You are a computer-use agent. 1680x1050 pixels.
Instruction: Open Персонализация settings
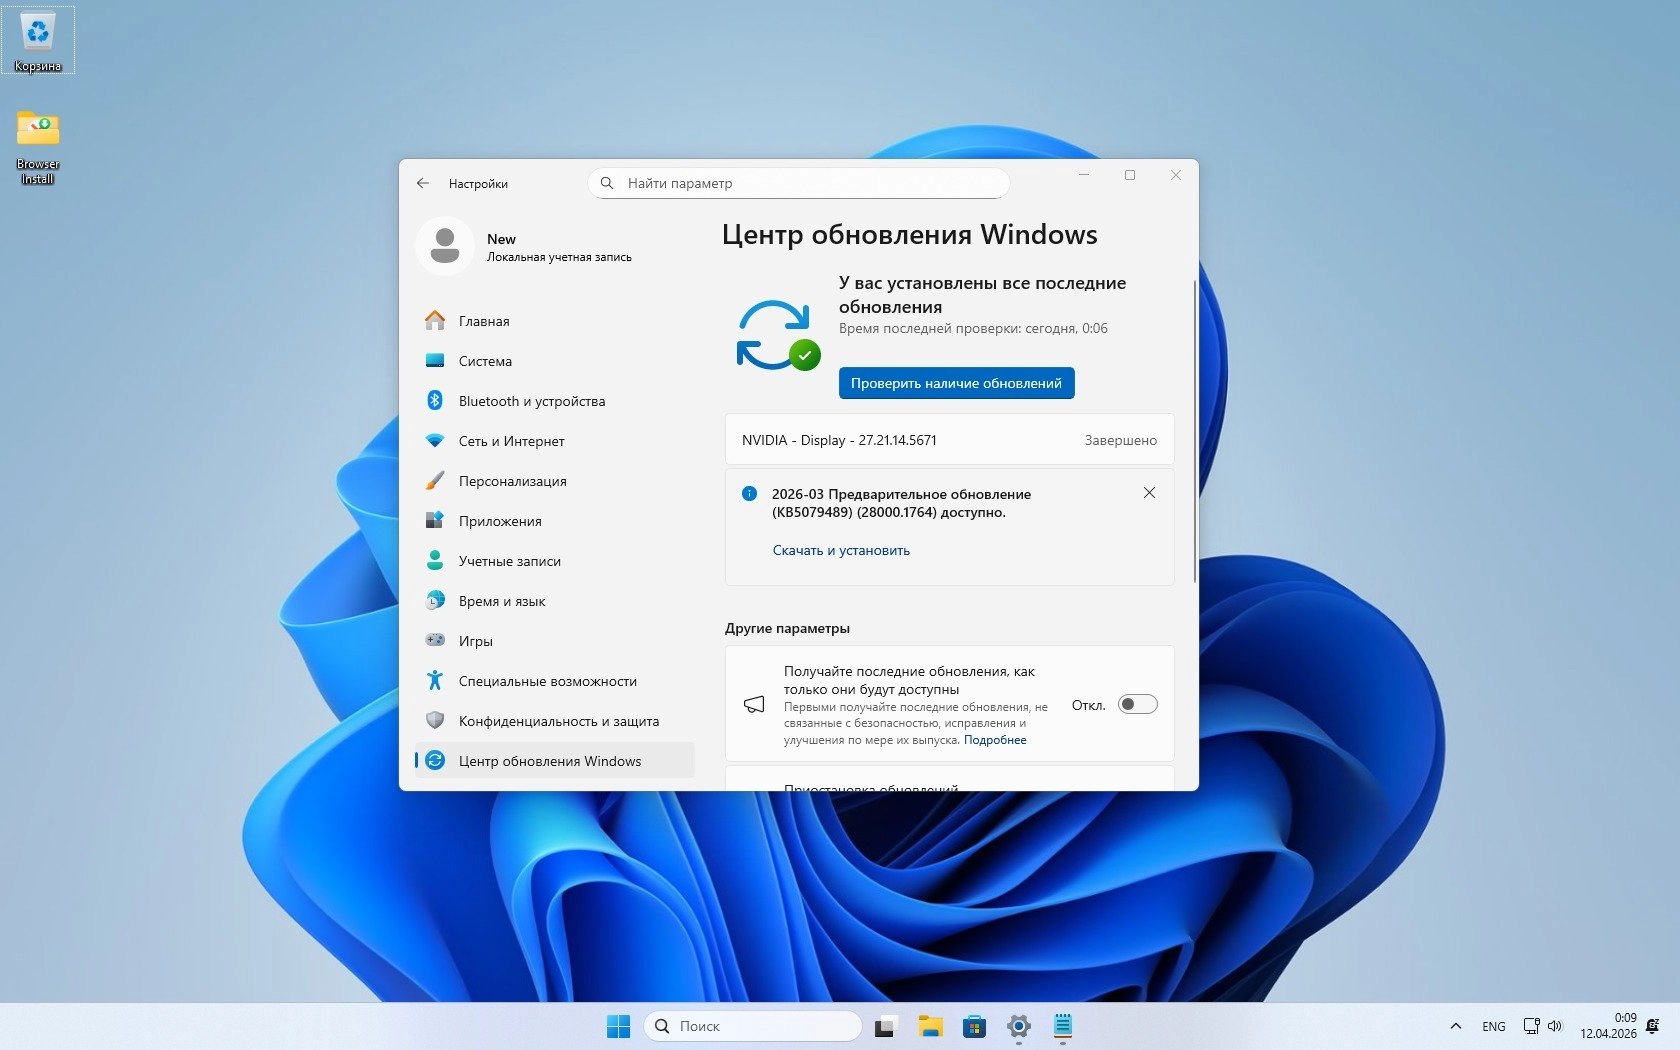point(554,481)
